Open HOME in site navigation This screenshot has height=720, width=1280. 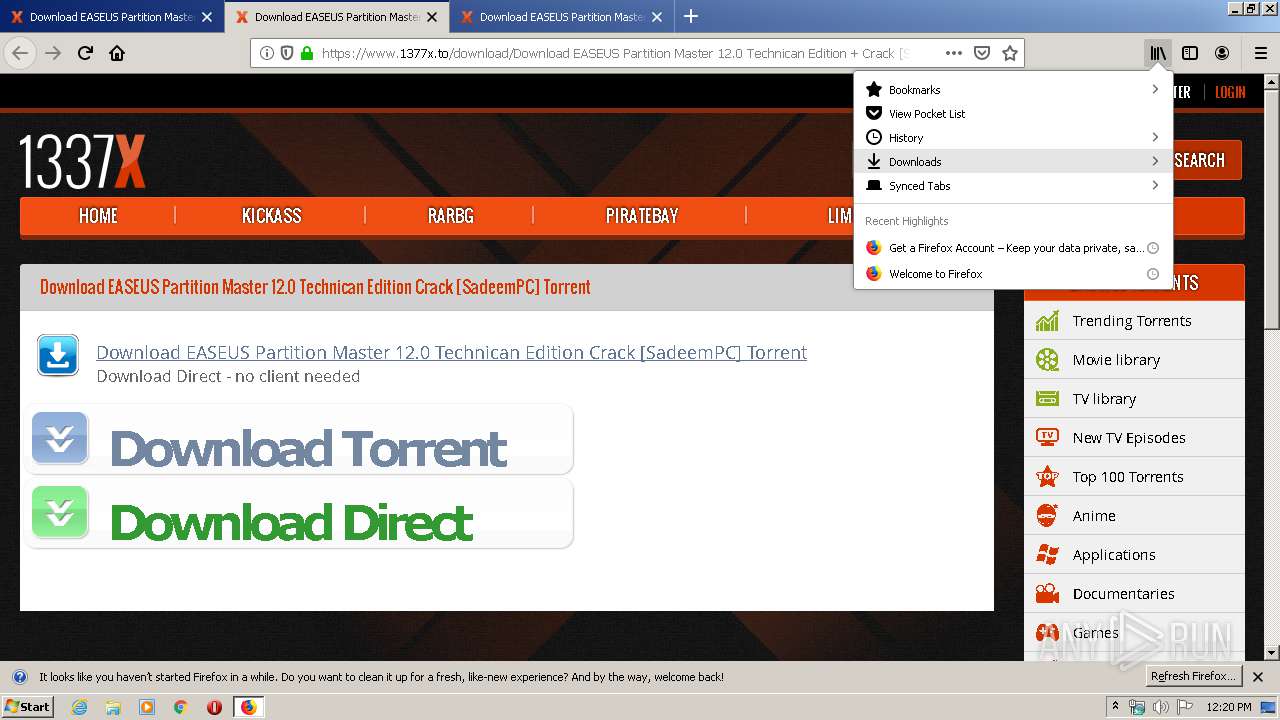pyautogui.click(x=98, y=216)
